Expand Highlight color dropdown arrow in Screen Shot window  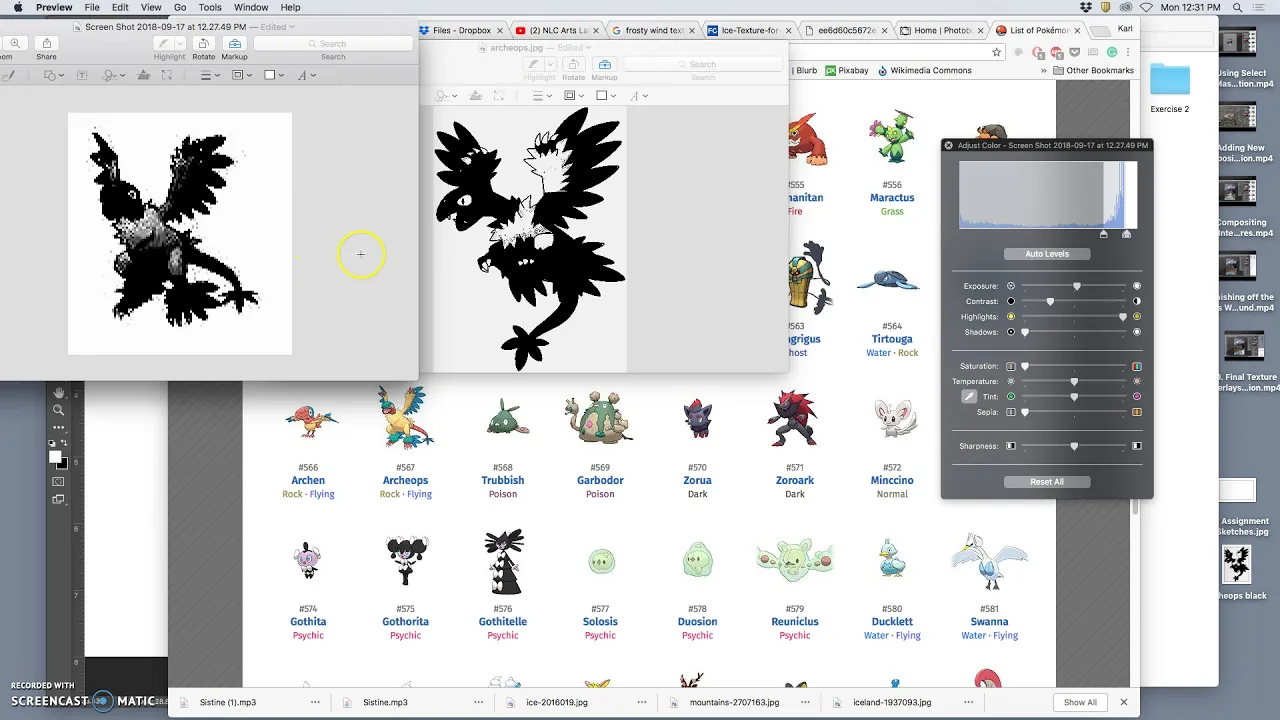coord(178,44)
